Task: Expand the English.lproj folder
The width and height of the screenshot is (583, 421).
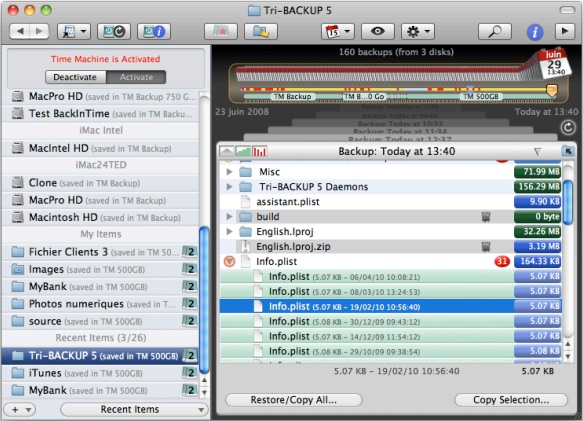Action: coord(229,232)
